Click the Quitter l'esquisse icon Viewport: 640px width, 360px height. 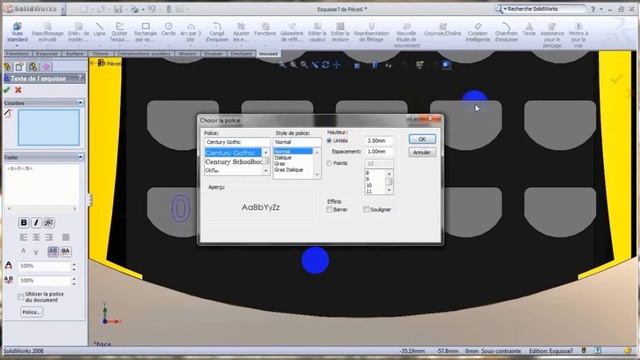119,32
